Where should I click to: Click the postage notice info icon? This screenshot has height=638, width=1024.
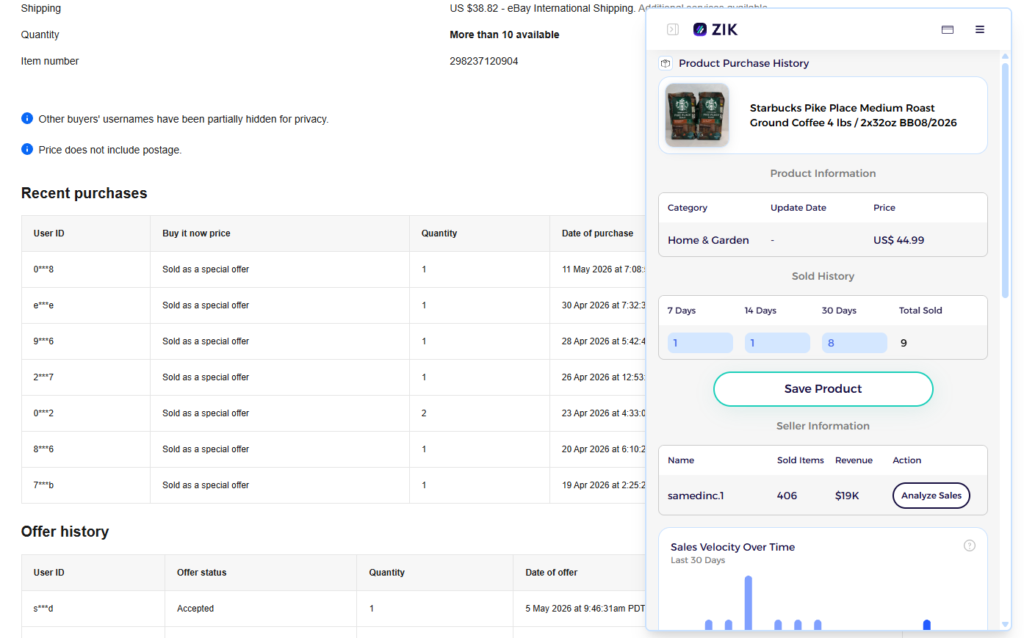coord(27,149)
